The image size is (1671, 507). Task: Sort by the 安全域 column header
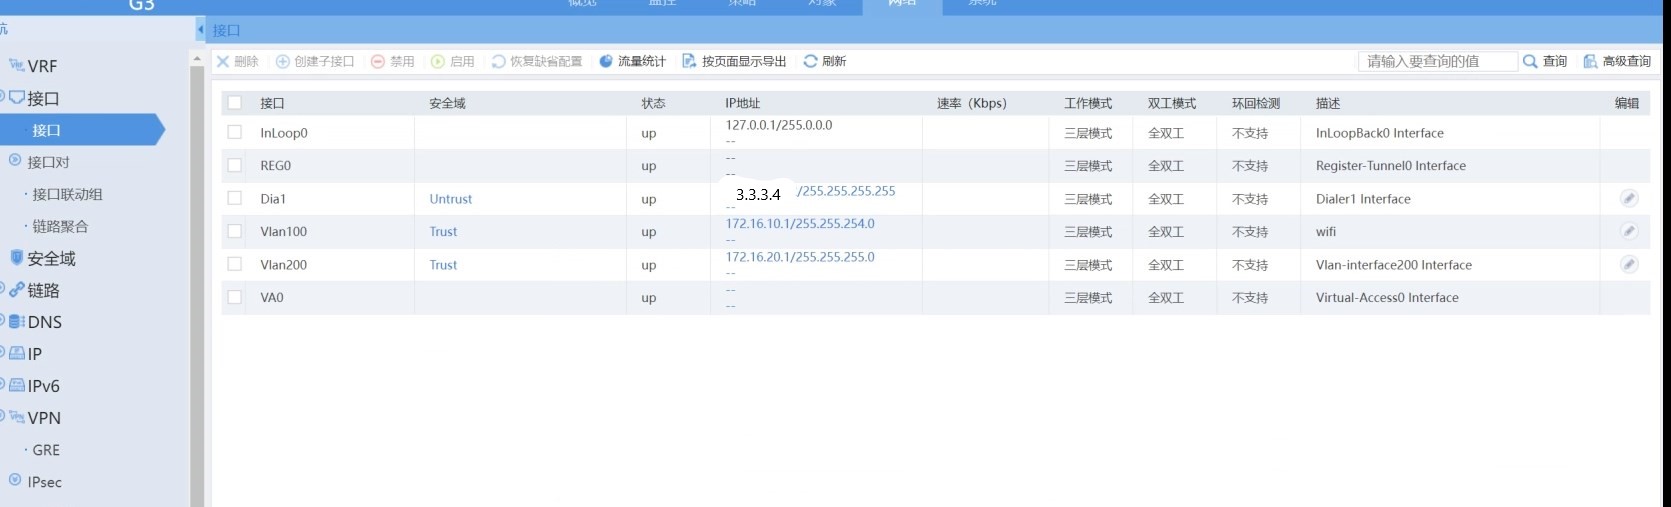[x=447, y=103]
